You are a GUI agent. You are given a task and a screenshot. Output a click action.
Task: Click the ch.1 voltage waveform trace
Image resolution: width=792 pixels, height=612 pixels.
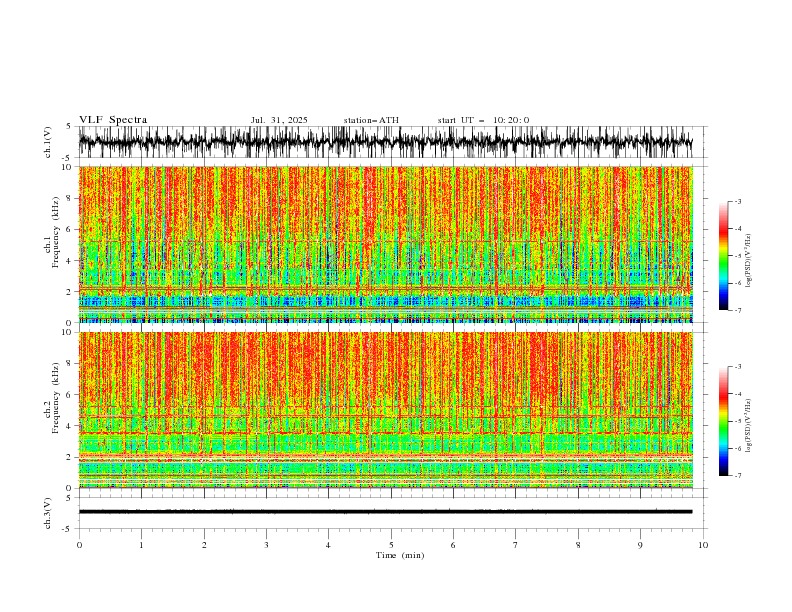point(385,142)
